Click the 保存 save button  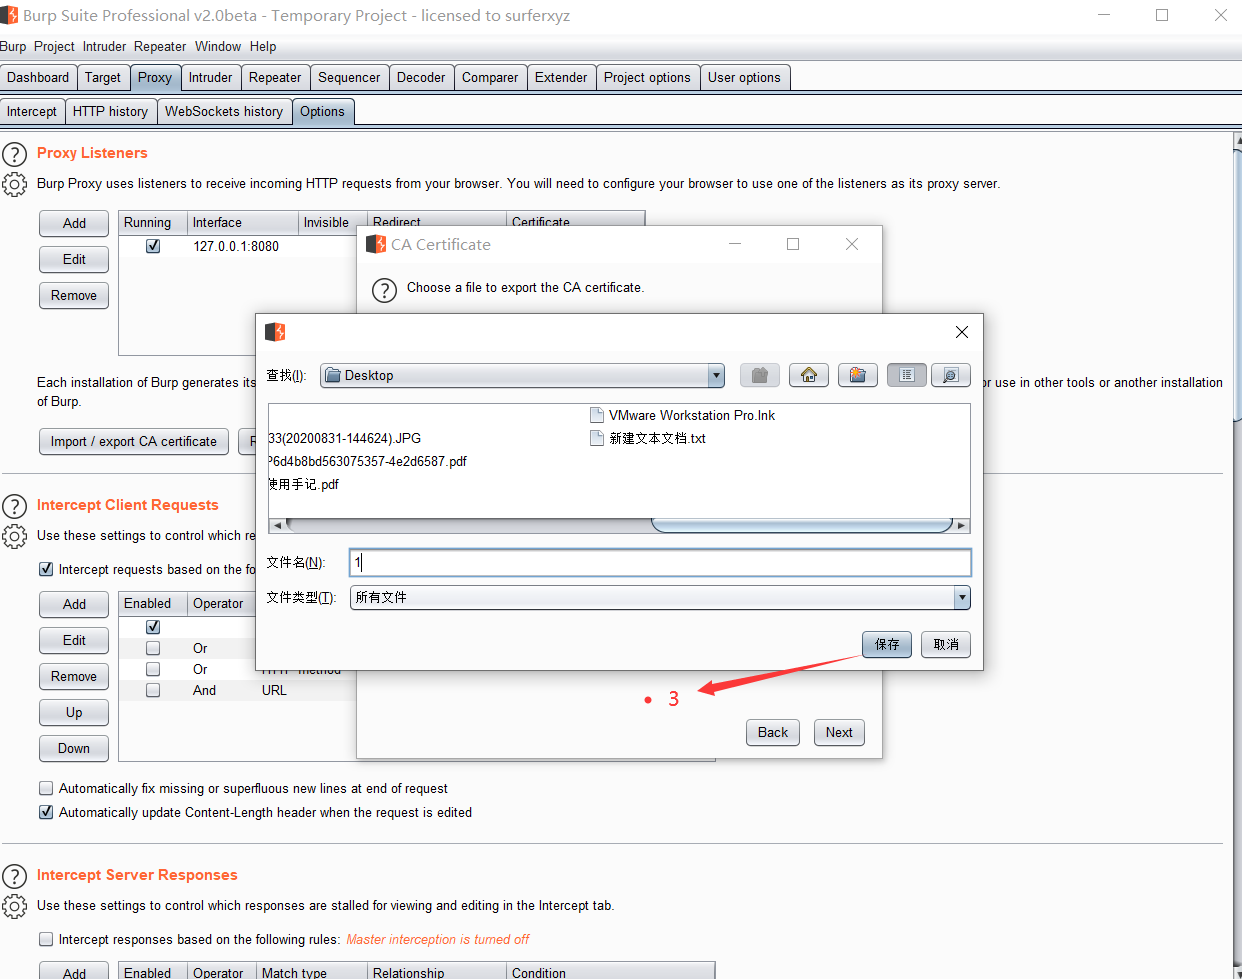pos(887,644)
